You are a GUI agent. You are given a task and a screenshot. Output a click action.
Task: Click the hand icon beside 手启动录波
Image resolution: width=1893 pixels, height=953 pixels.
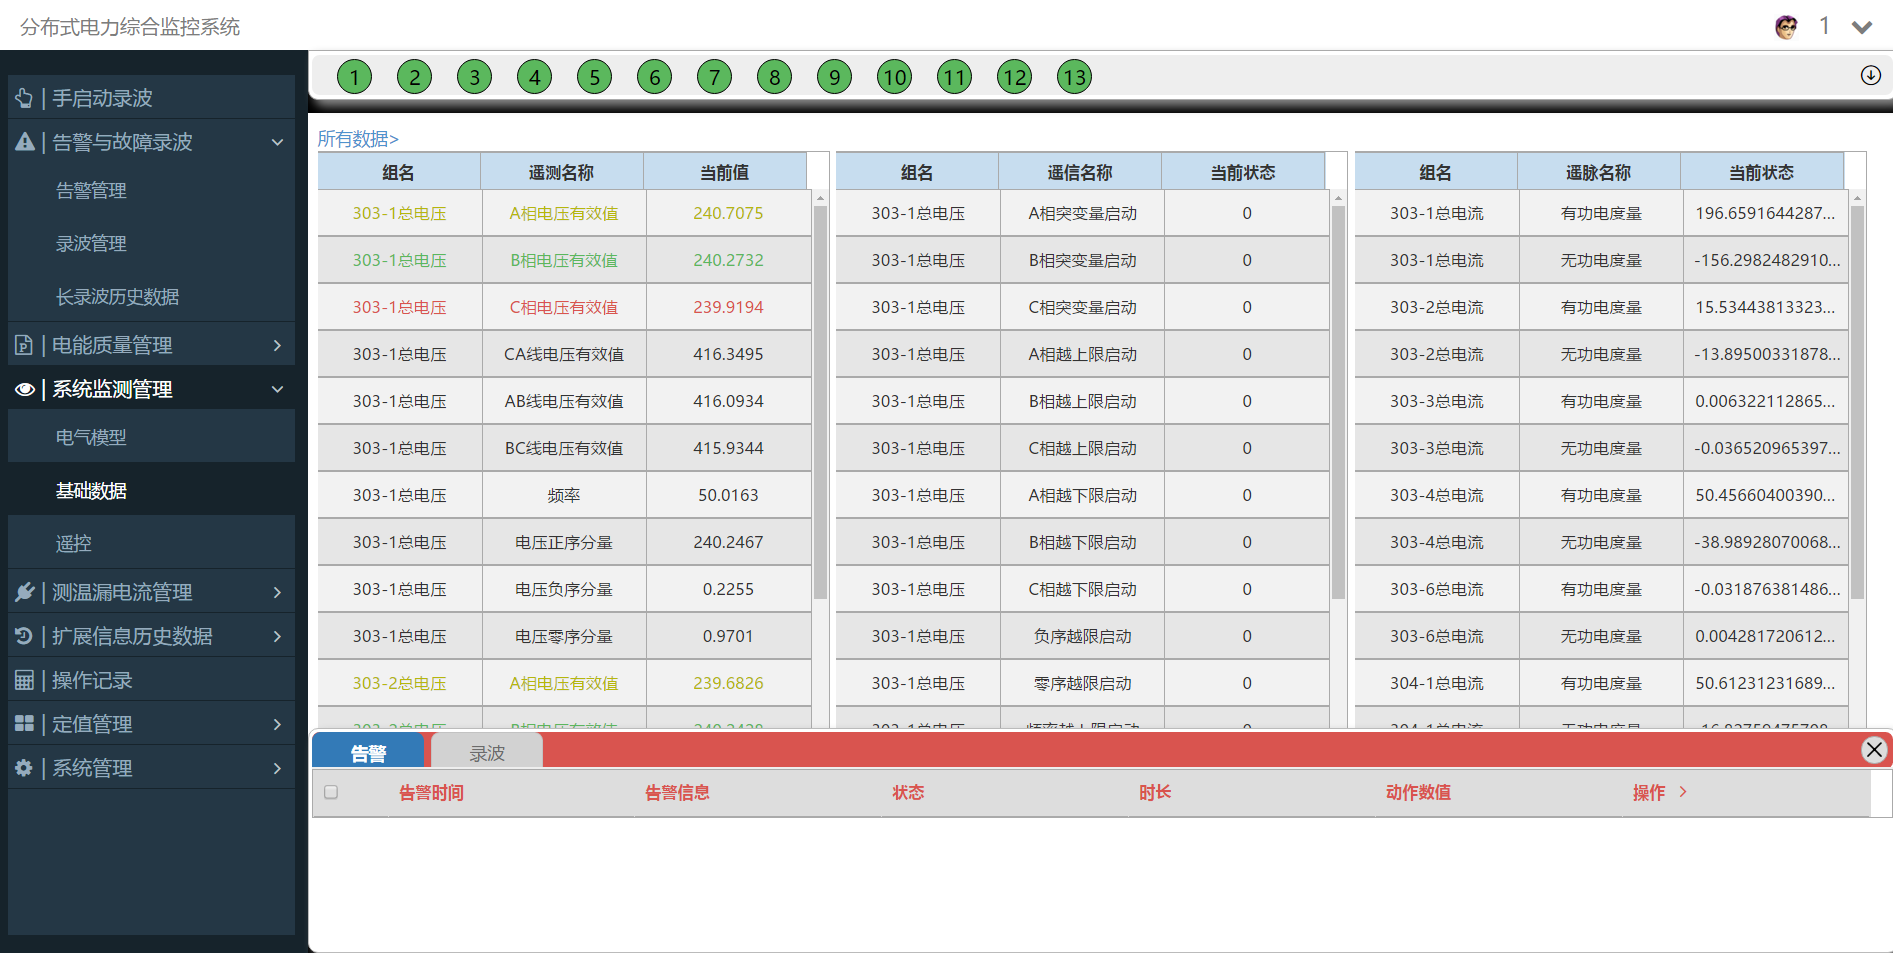click(x=24, y=98)
